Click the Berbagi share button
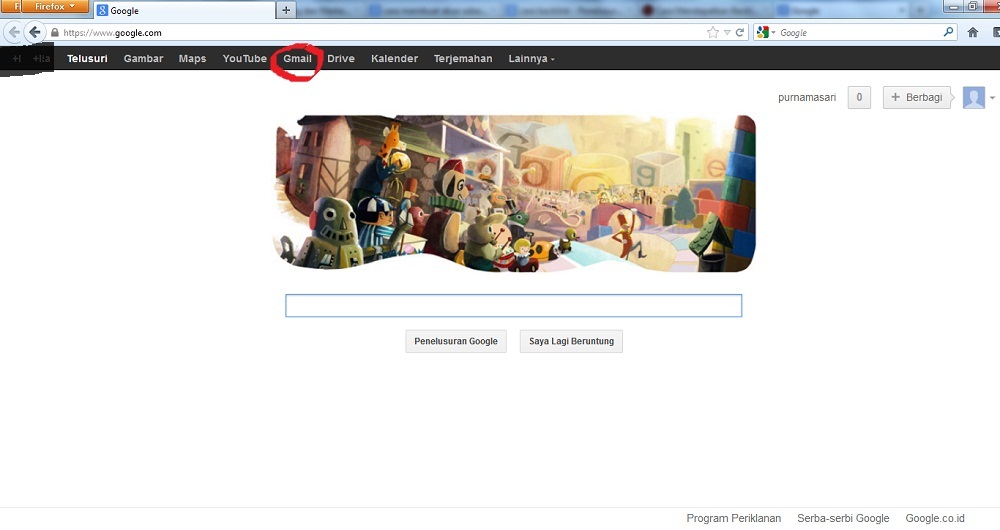1000x530 pixels. (917, 98)
